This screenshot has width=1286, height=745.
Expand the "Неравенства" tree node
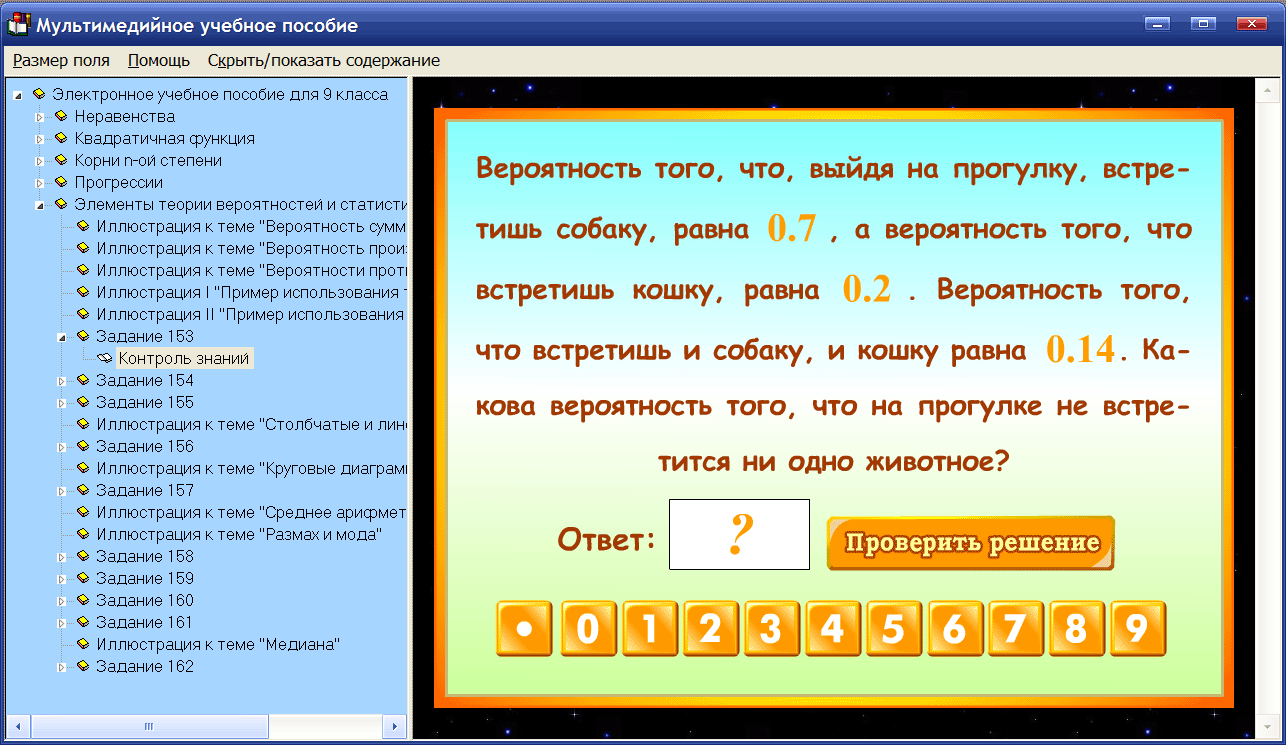38,116
